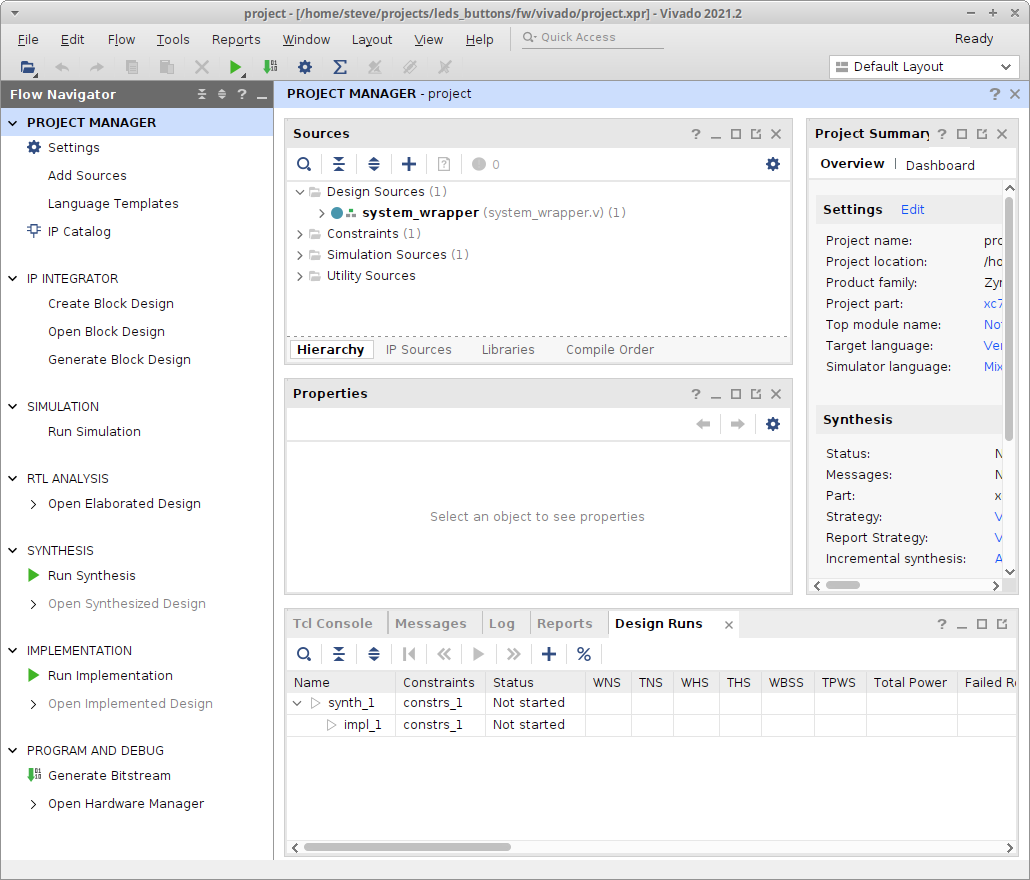The image size is (1030, 880).
Task: Collapse the PROJECT MANAGER section in Flow Navigator
Action: click(x=13, y=123)
